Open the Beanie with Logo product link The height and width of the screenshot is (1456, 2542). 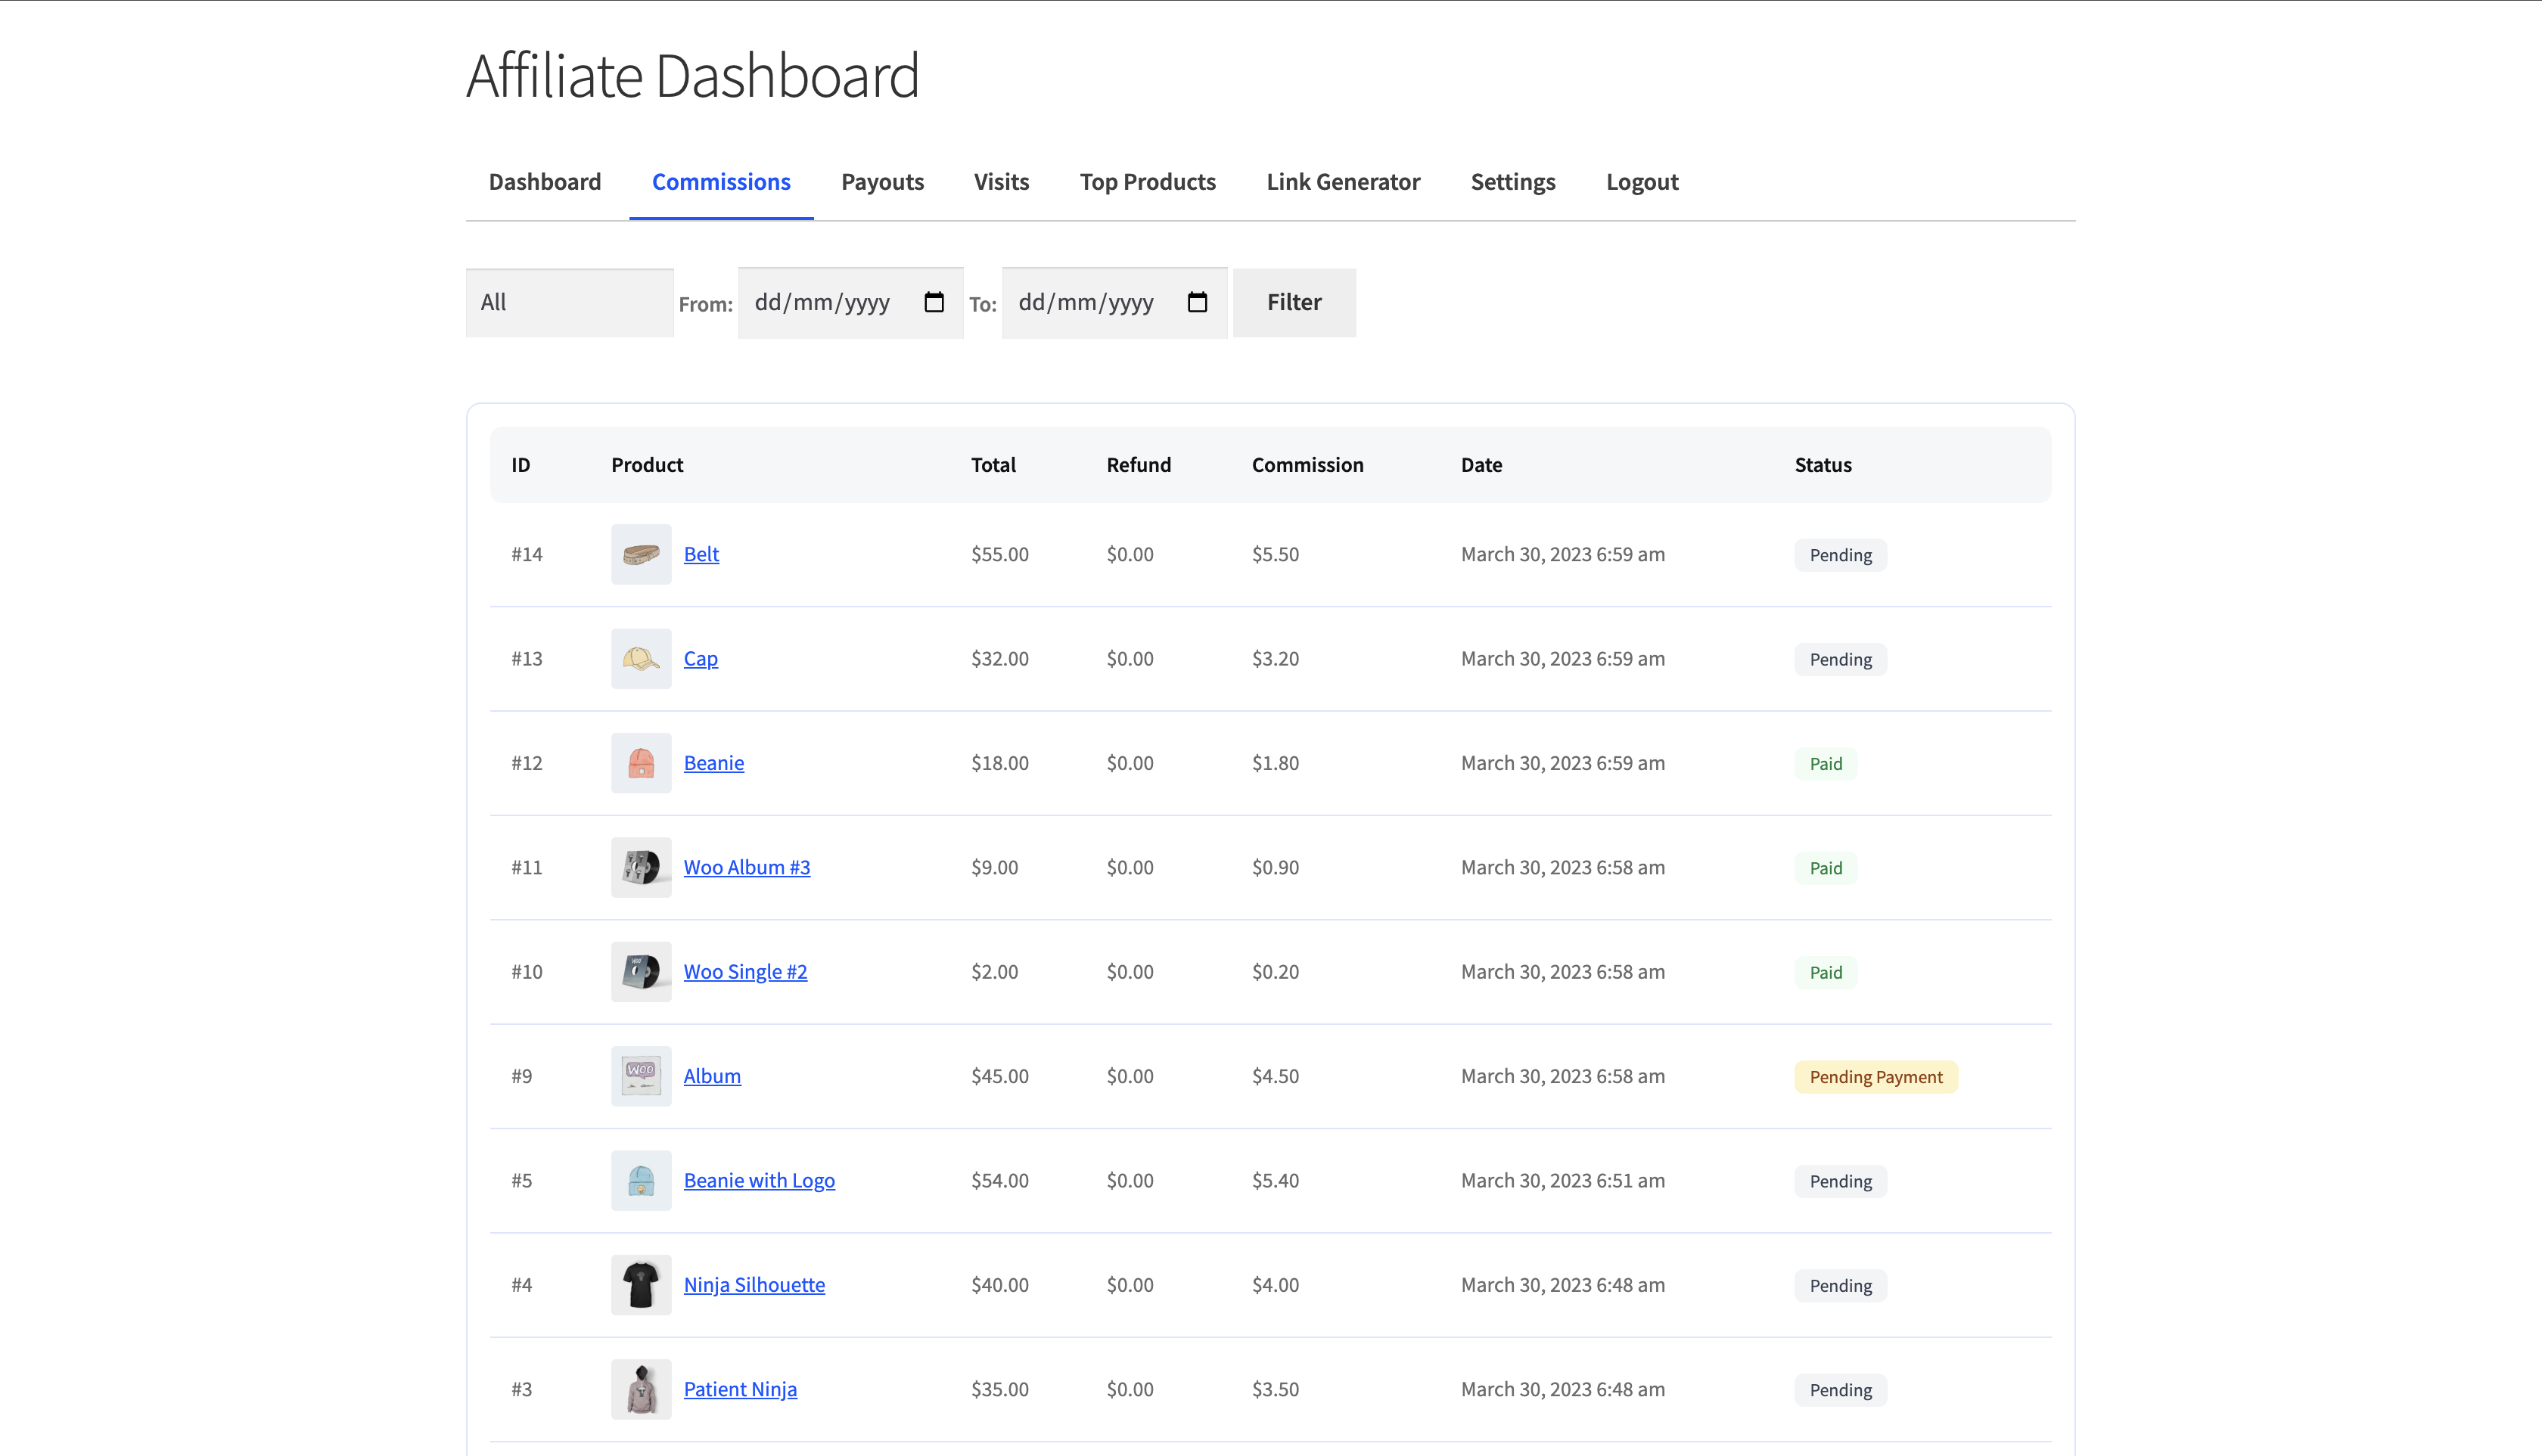click(x=759, y=1180)
